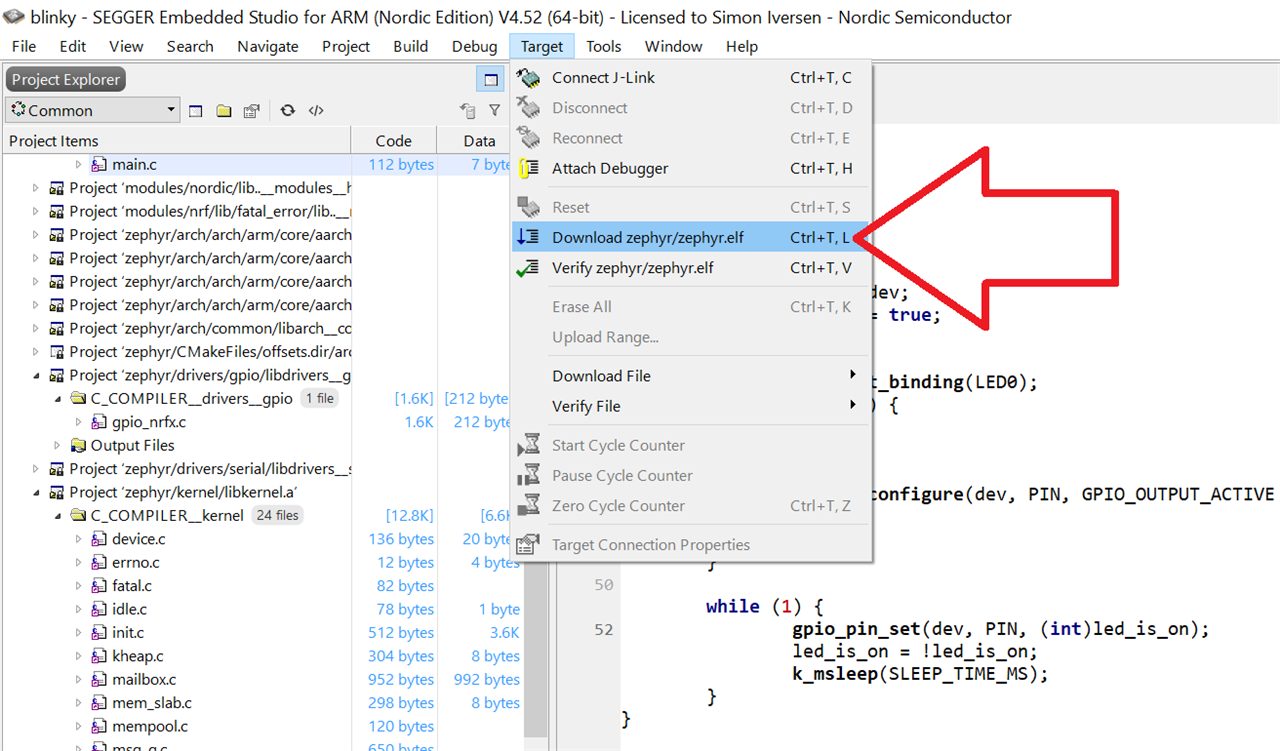Click the Connect J-Link chip icon
Viewport: 1280px width, 751px height.
pyautogui.click(x=528, y=78)
